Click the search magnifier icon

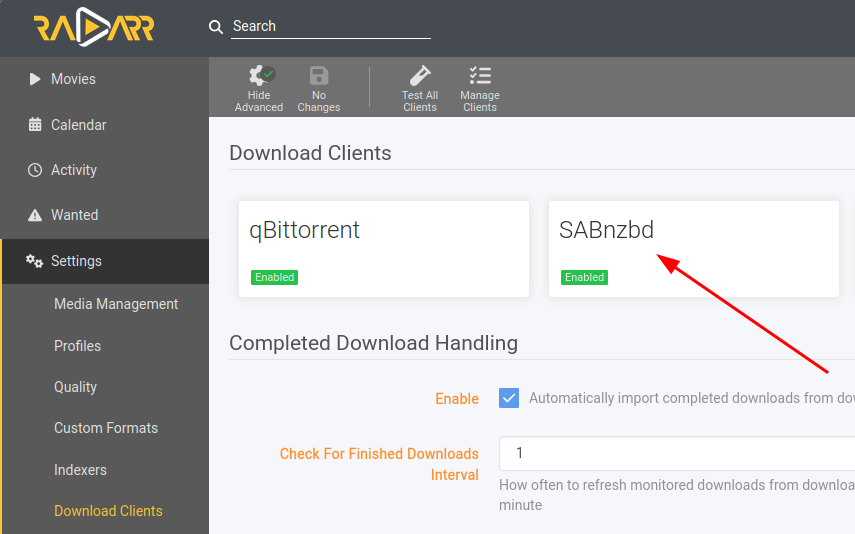click(216, 27)
